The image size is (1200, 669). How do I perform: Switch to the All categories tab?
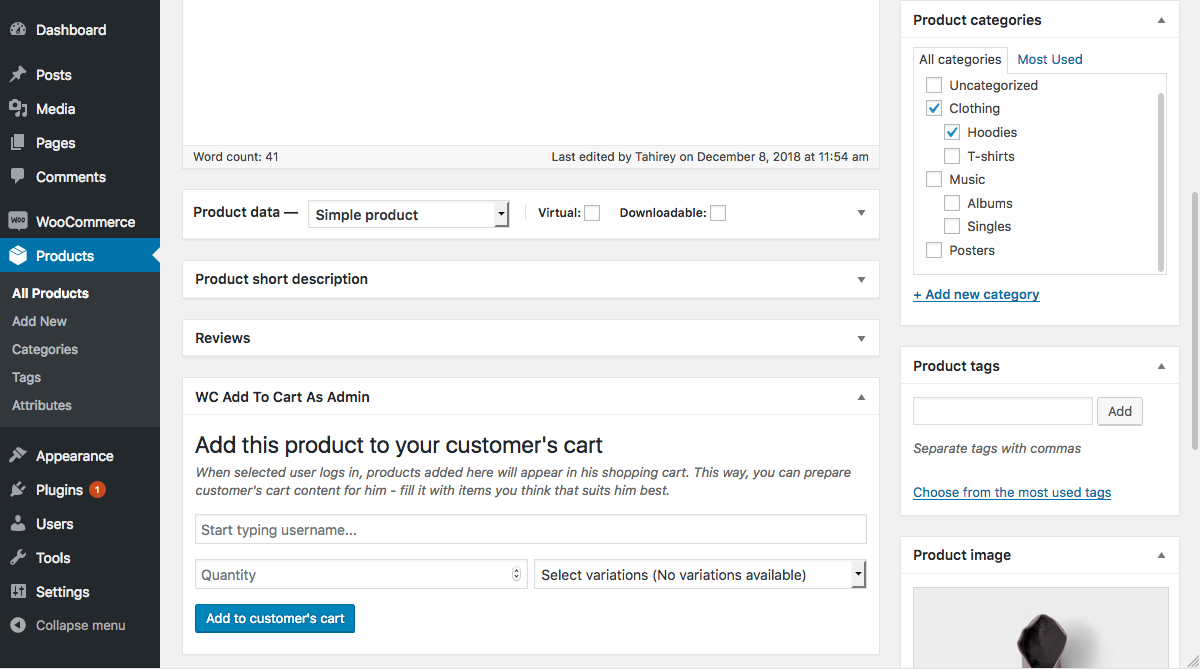point(960,59)
